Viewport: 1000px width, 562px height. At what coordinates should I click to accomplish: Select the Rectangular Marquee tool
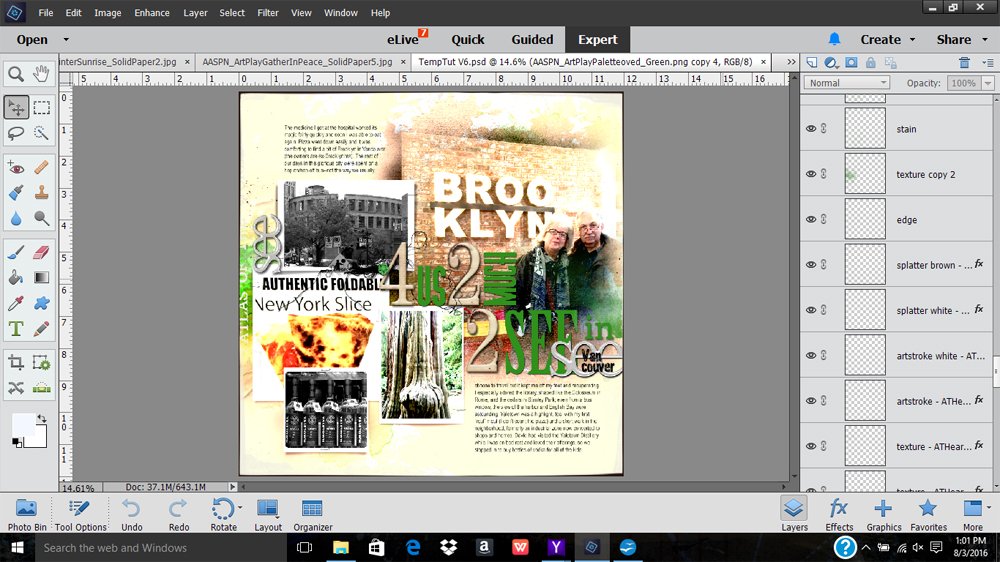pyautogui.click(x=41, y=108)
